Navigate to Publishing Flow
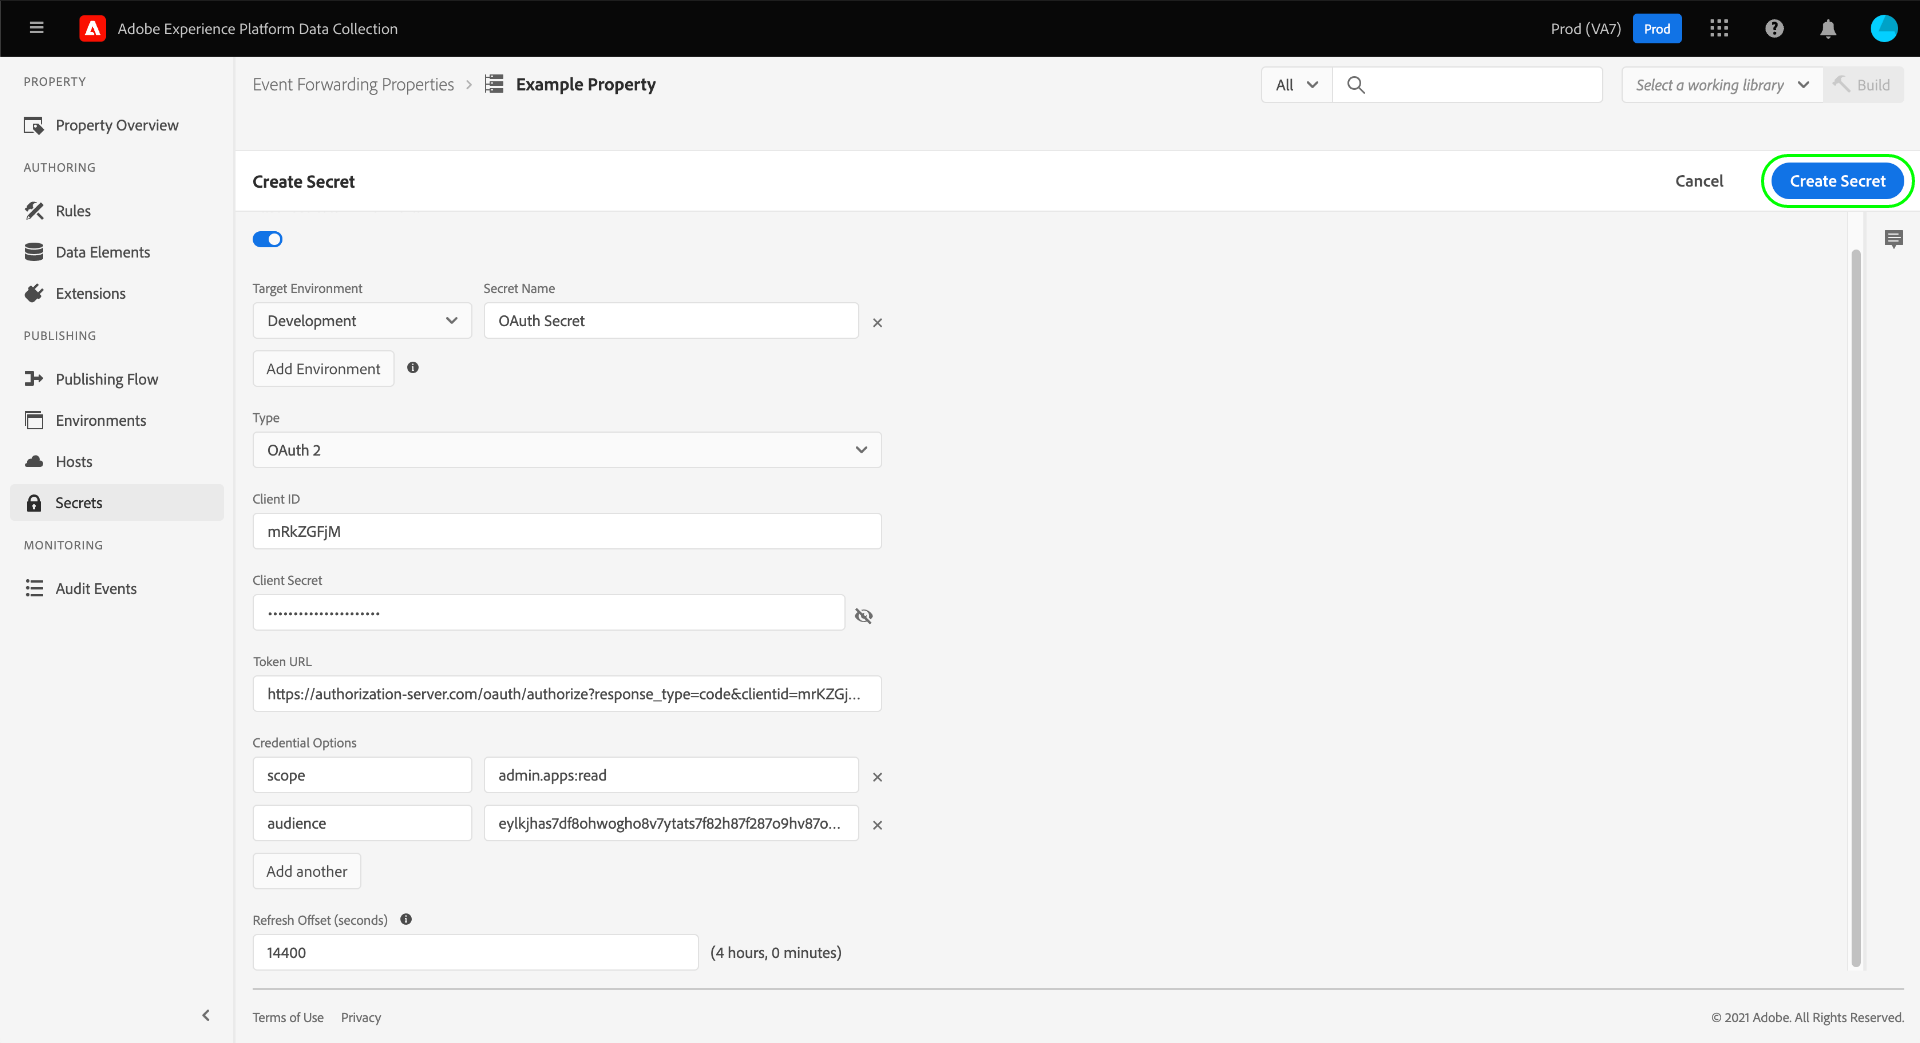This screenshot has height=1043, width=1920. point(106,379)
